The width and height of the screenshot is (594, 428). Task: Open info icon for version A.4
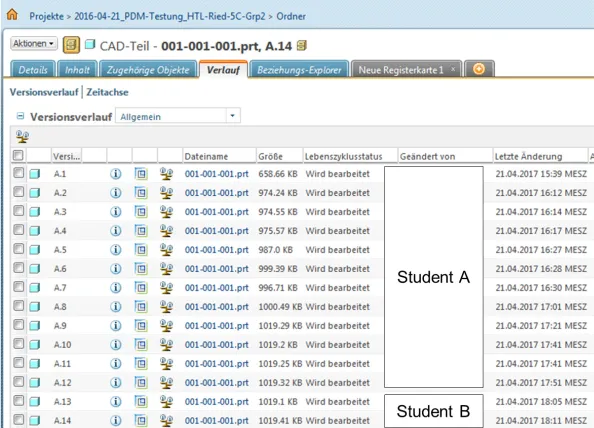(116, 231)
